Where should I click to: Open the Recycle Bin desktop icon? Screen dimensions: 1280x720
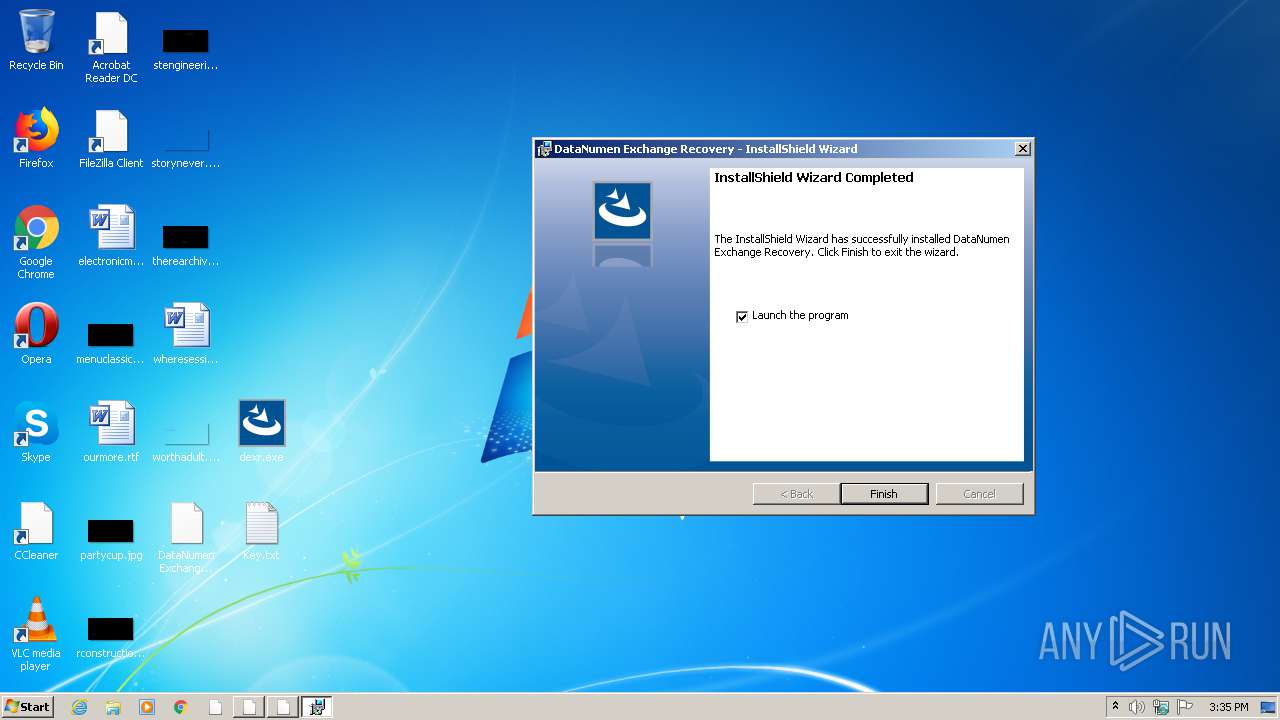pos(36,41)
